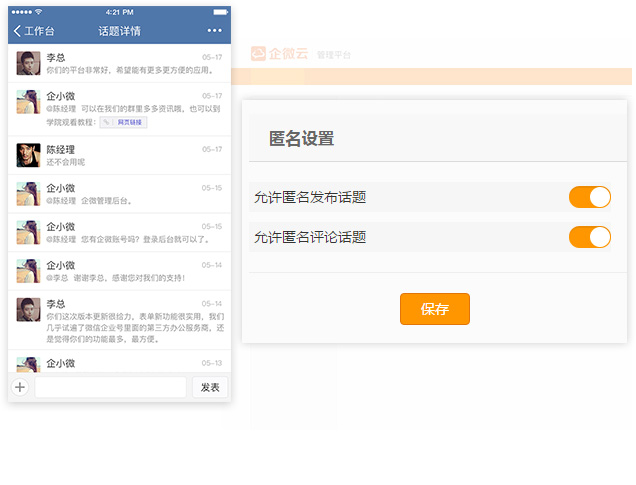Select the reply 企微管理后台
This screenshot has width=636, height=485.
tap(88, 201)
